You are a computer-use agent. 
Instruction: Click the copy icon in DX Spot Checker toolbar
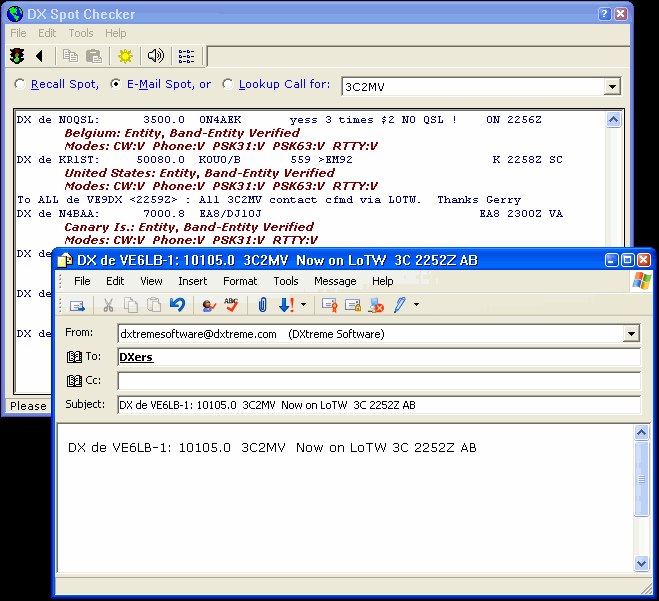pyautogui.click(x=70, y=55)
